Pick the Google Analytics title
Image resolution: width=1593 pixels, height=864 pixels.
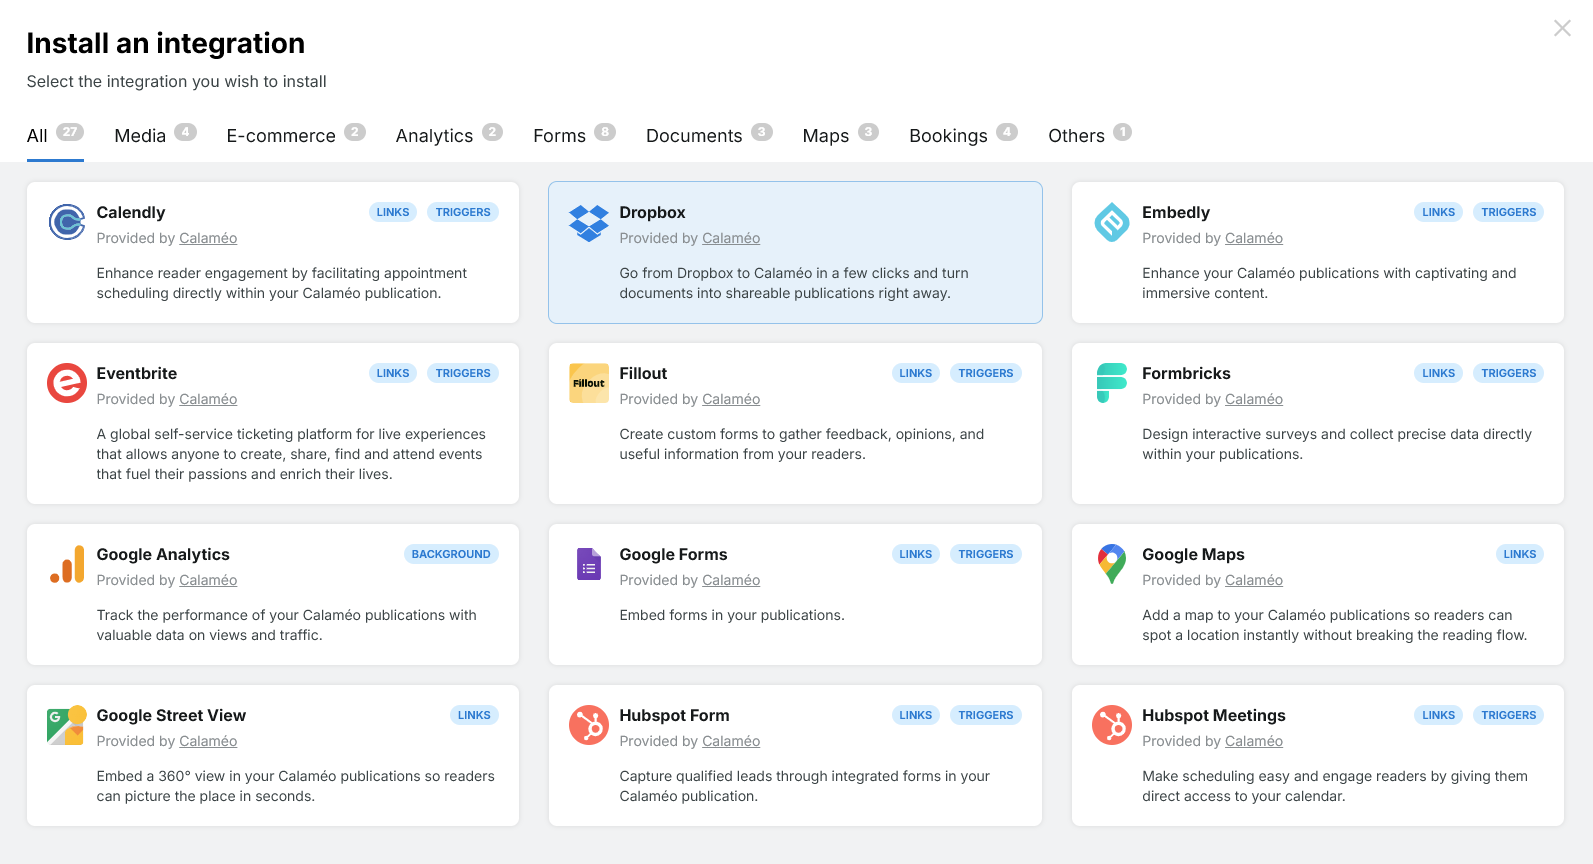(x=163, y=554)
